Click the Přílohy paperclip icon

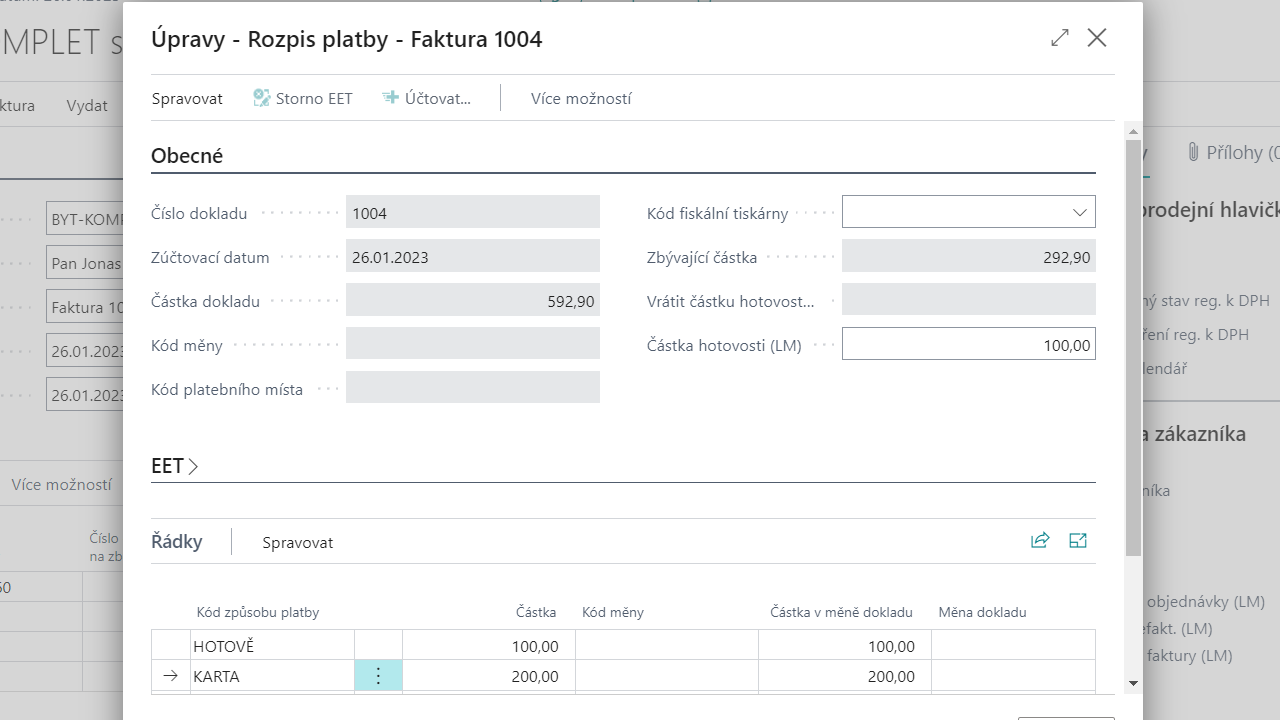click(1193, 152)
